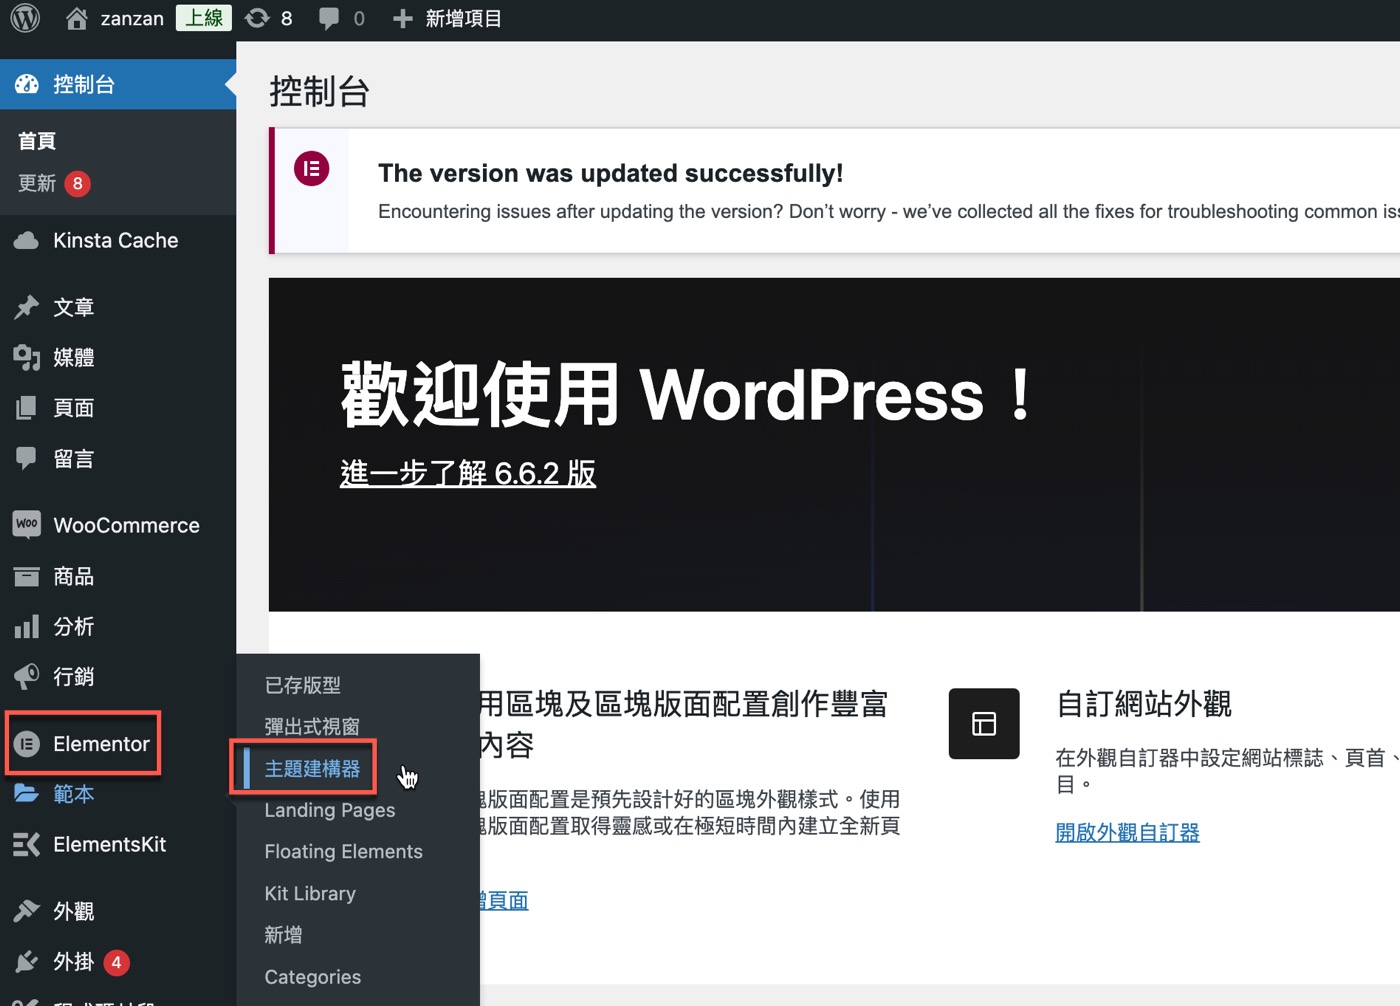
Task: Click the 歡迎使用 WordPress！ heading
Action: click(x=688, y=395)
